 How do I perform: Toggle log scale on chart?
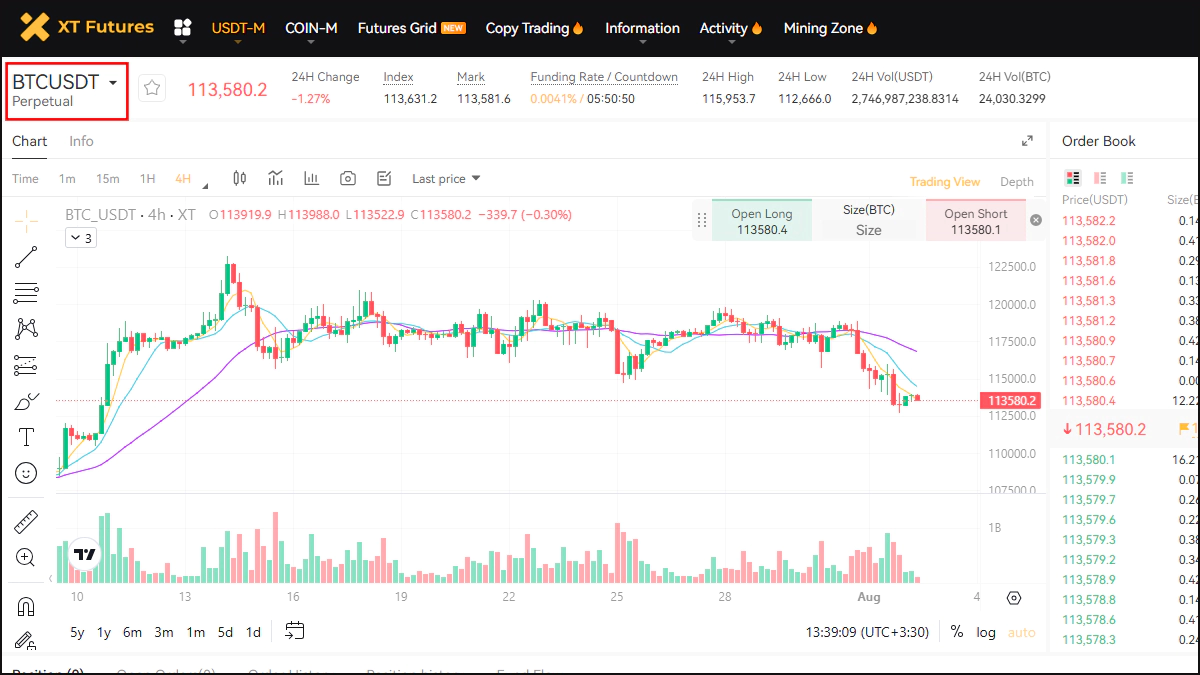point(986,632)
